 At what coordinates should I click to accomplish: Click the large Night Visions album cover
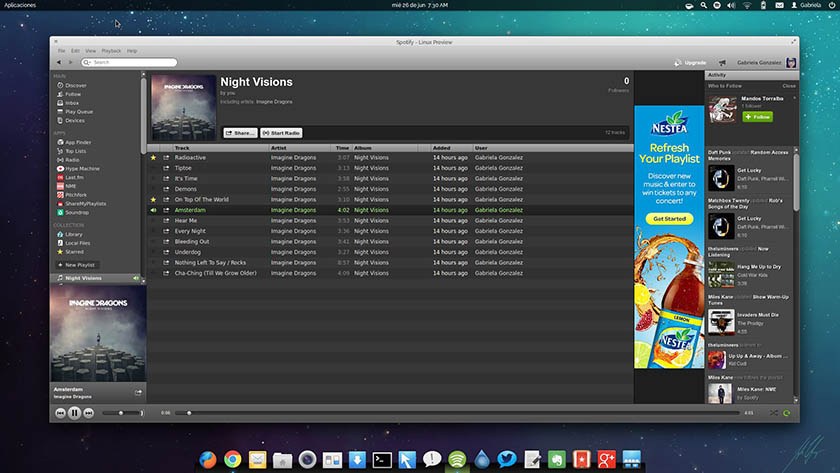(x=98, y=333)
